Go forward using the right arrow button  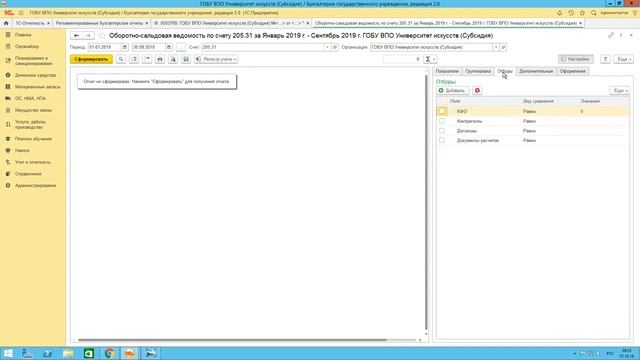click(88, 36)
